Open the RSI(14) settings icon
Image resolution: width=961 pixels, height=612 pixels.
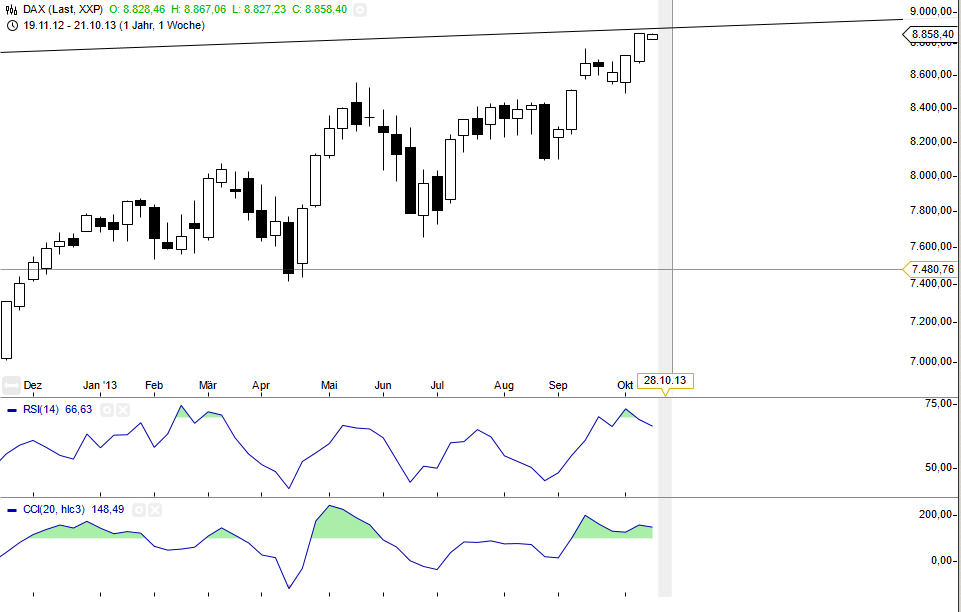point(107,409)
